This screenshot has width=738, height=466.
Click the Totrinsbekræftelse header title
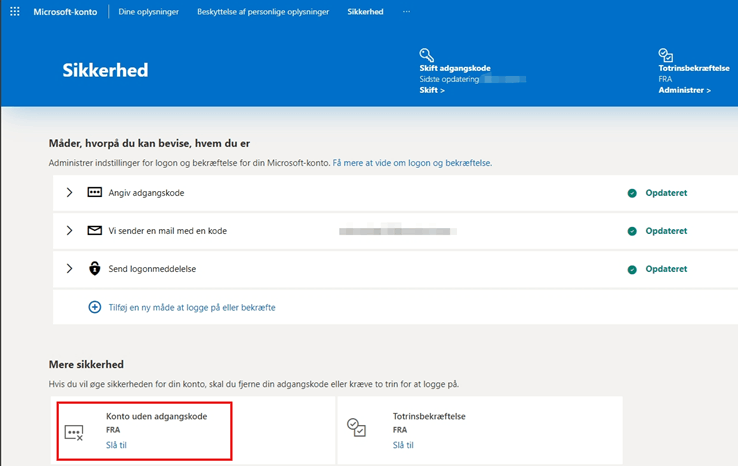pyautogui.click(x=694, y=68)
